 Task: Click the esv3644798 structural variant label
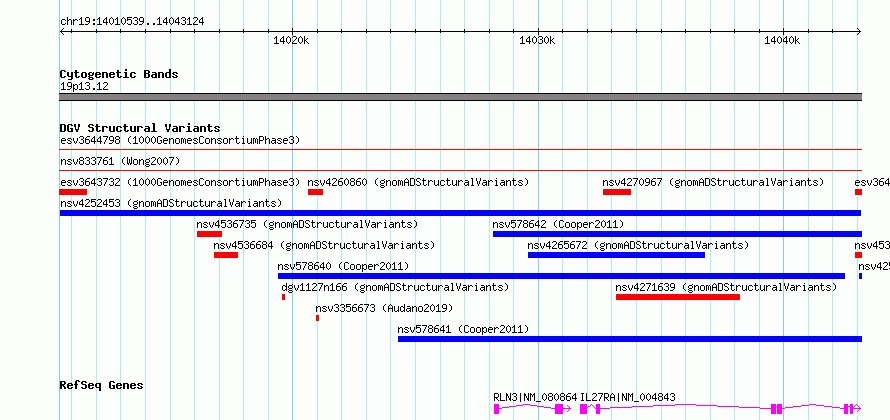point(180,140)
